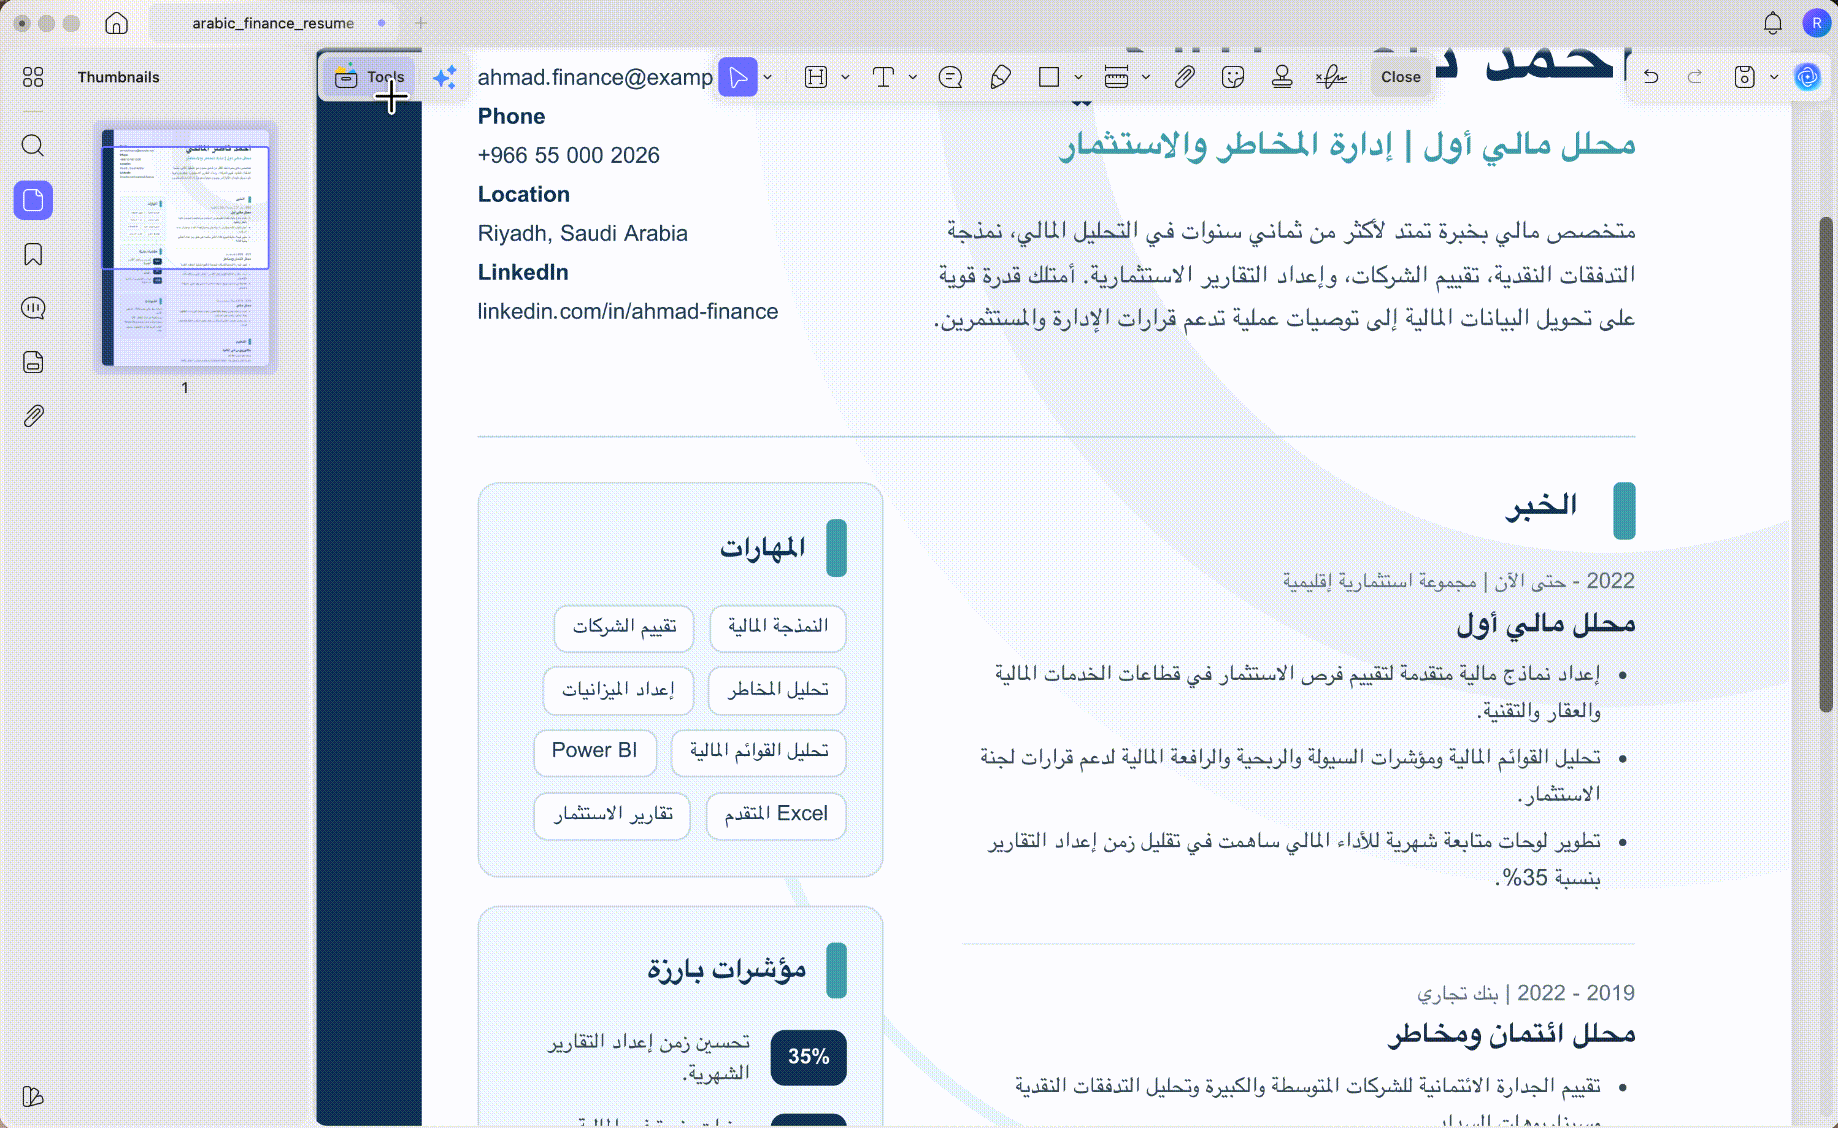The height and width of the screenshot is (1128, 1838).
Task: Click the LinkedIn label
Action: [x=522, y=273]
